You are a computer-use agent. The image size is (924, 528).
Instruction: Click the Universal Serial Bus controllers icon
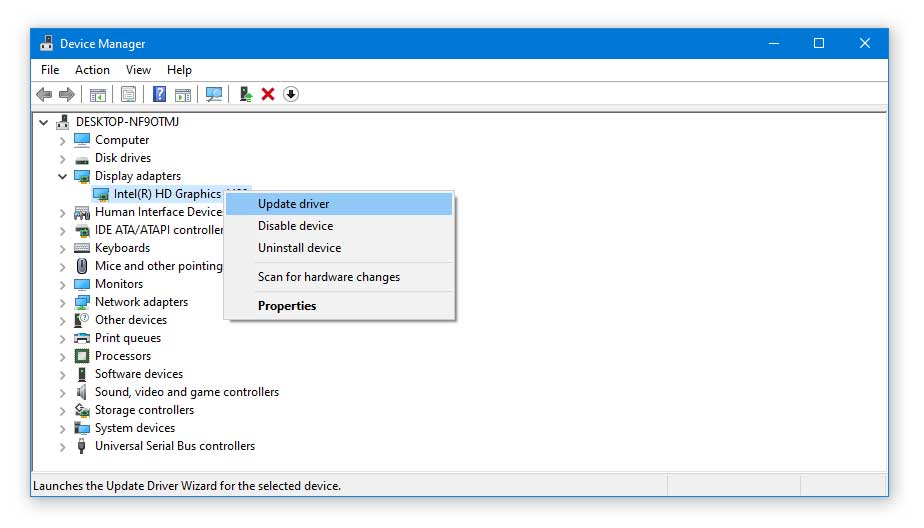[82, 446]
